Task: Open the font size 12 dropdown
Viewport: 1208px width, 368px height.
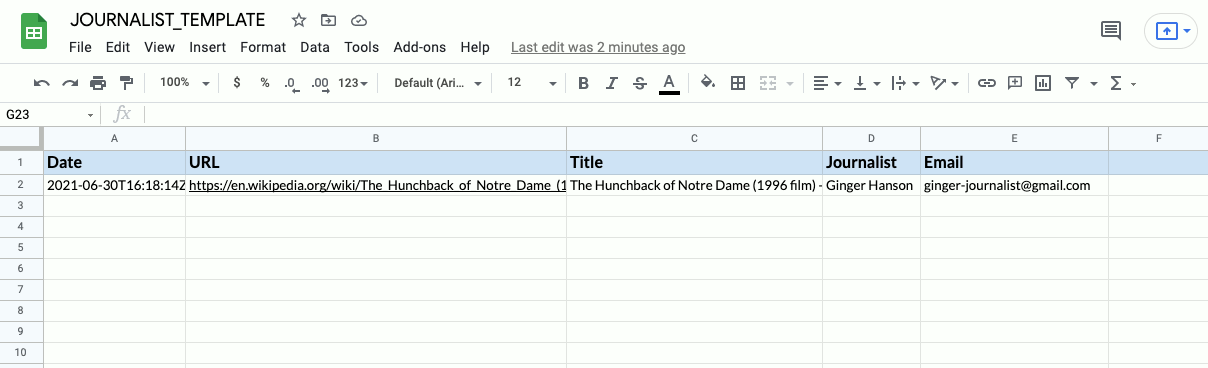Action: tap(531, 83)
